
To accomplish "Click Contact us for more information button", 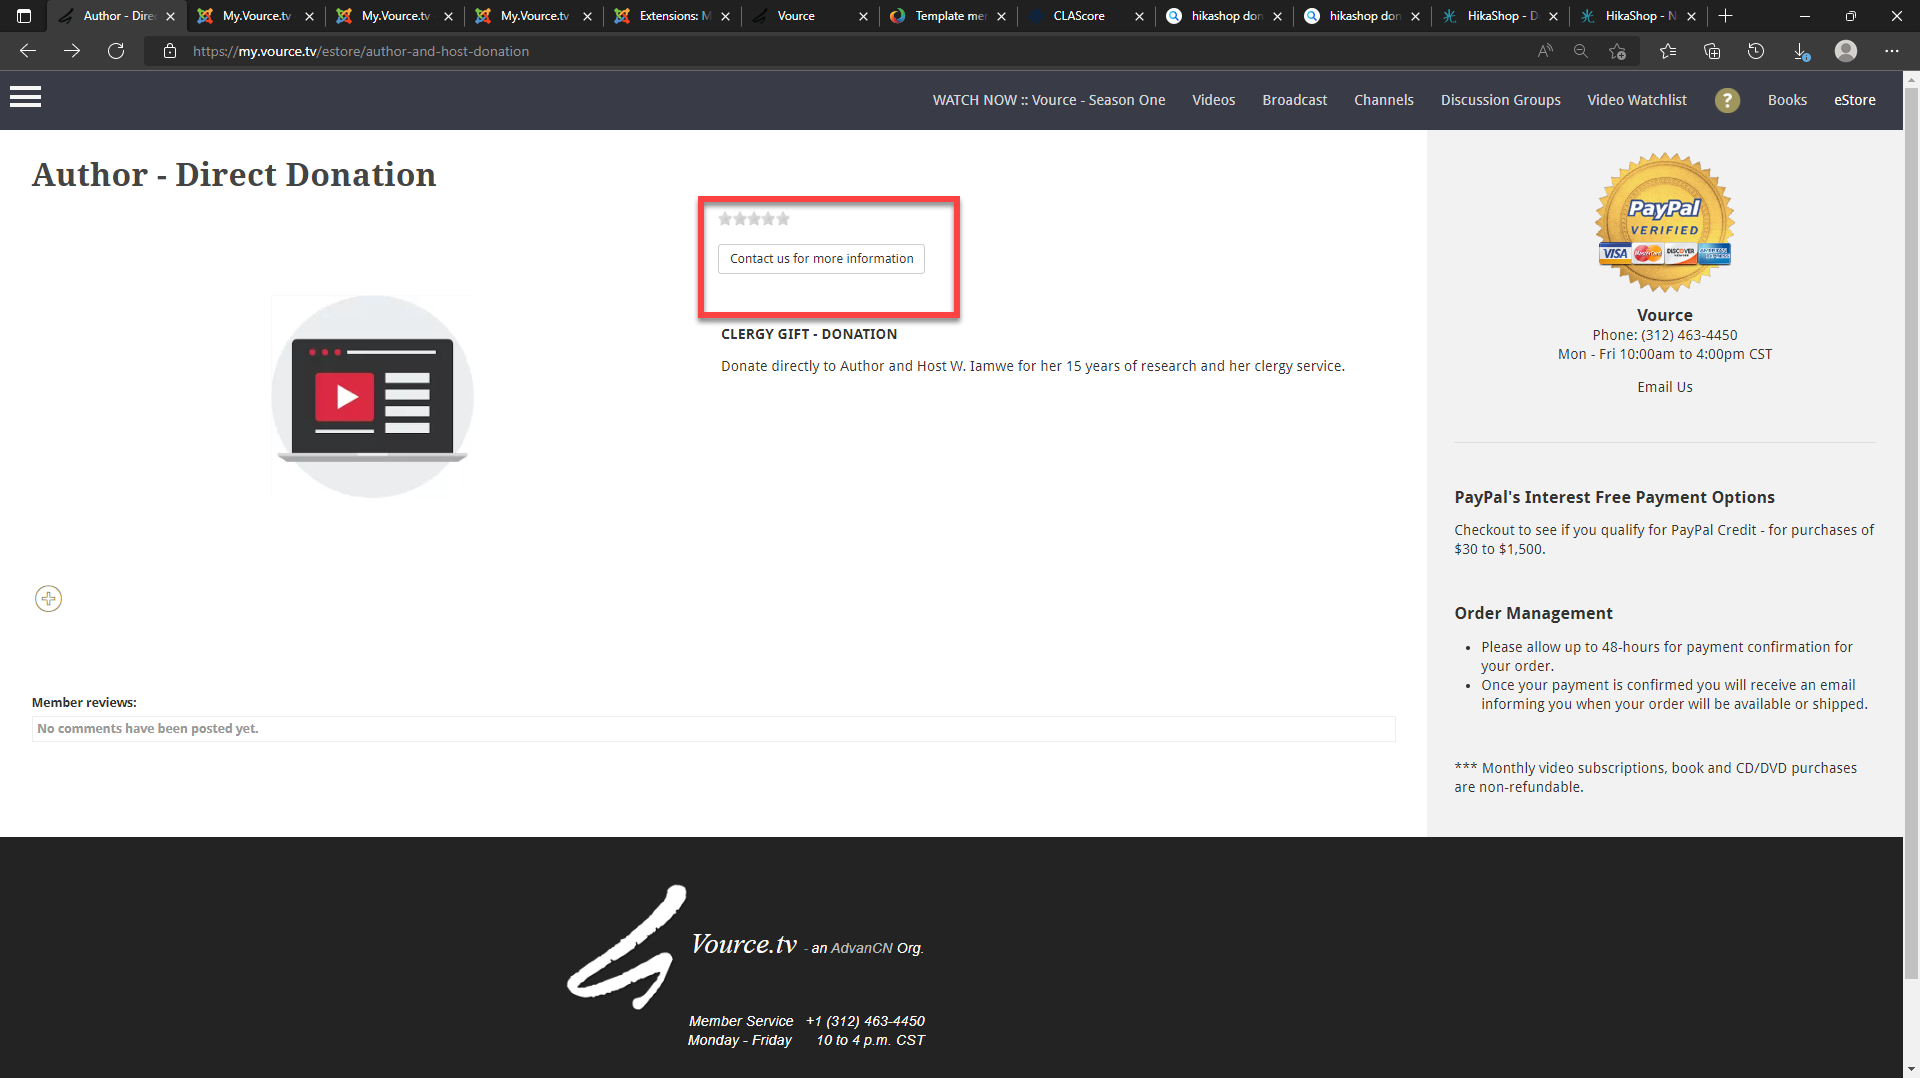I will [x=821, y=259].
